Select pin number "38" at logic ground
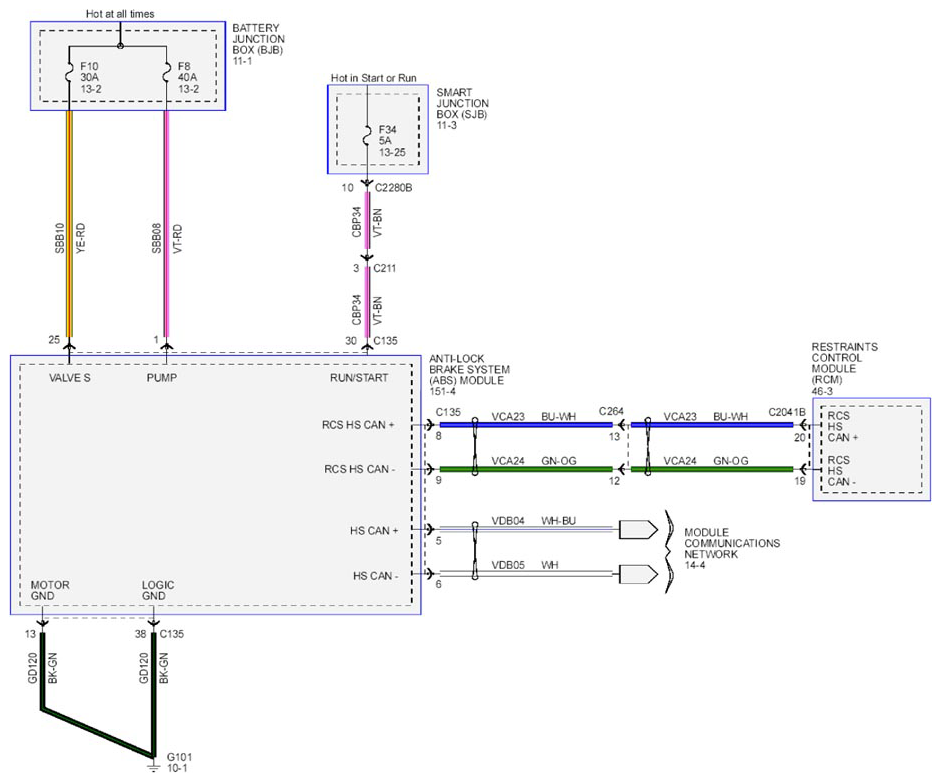 [x=140, y=634]
